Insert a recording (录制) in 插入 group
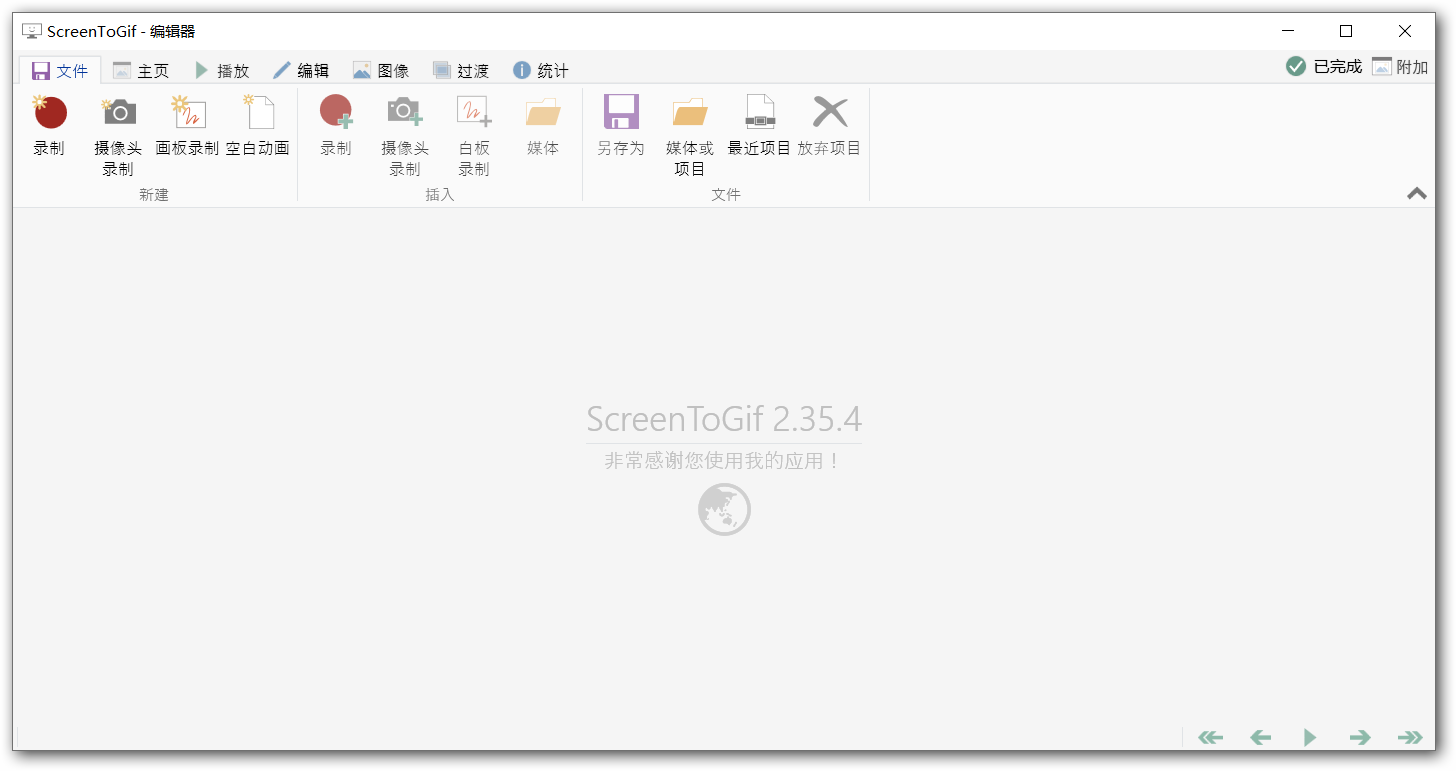This screenshot has width=1456, height=771. 336,127
